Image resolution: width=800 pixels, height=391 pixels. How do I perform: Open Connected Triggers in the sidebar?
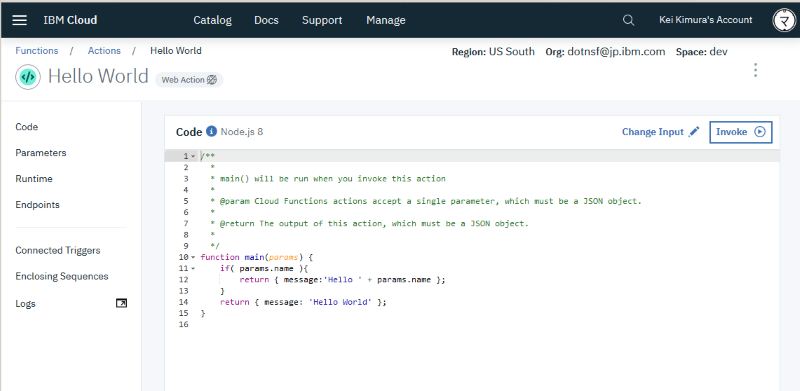pyautogui.click(x=58, y=250)
